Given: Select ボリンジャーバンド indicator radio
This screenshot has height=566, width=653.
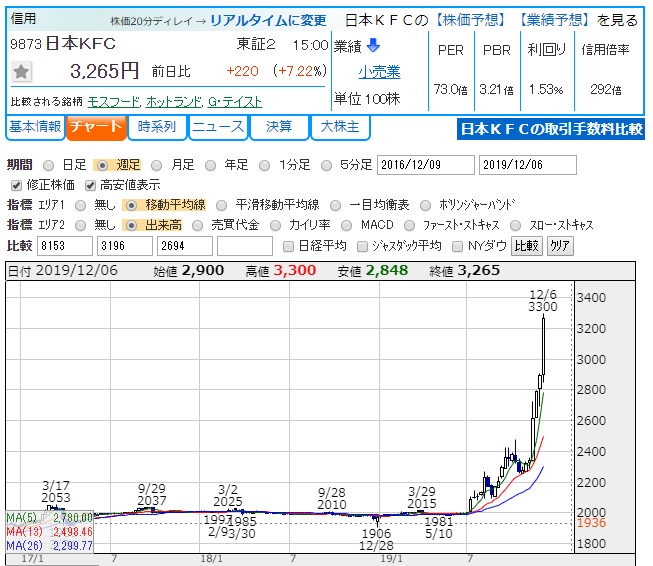Looking at the screenshot, I should pyautogui.click(x=425, y=205).
